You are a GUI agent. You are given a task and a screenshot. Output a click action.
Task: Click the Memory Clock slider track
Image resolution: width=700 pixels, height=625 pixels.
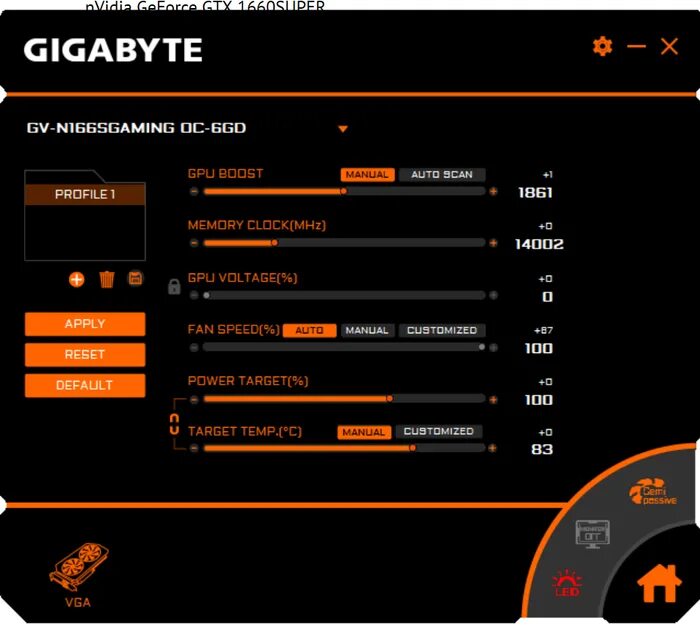(344, 243)
